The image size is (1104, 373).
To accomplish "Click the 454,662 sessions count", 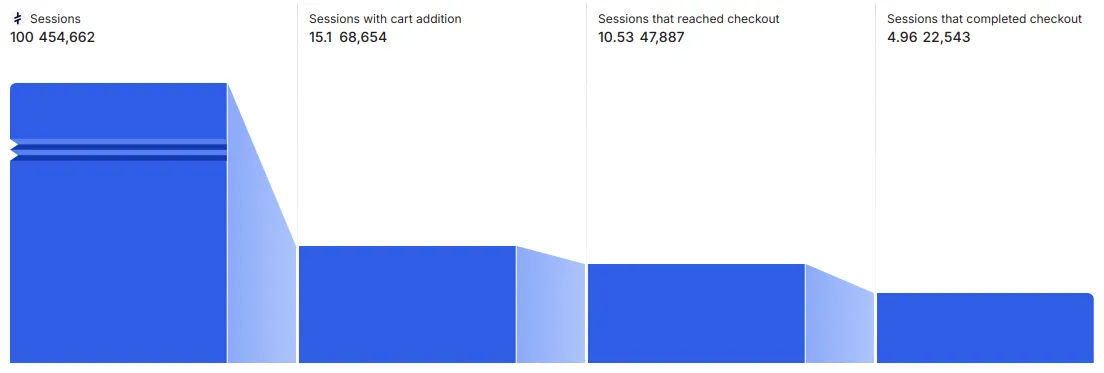I will (x=66, y=37).
